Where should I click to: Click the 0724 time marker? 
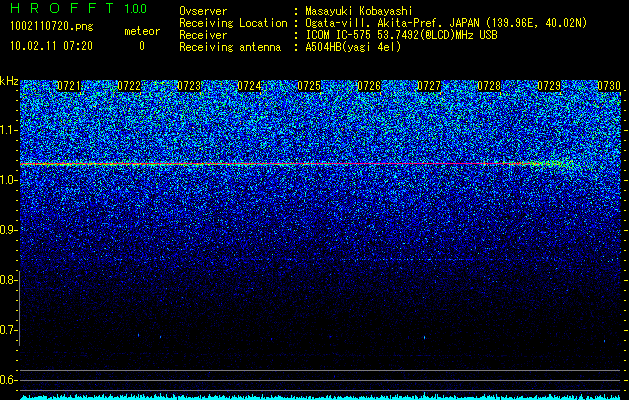(249, 86)
